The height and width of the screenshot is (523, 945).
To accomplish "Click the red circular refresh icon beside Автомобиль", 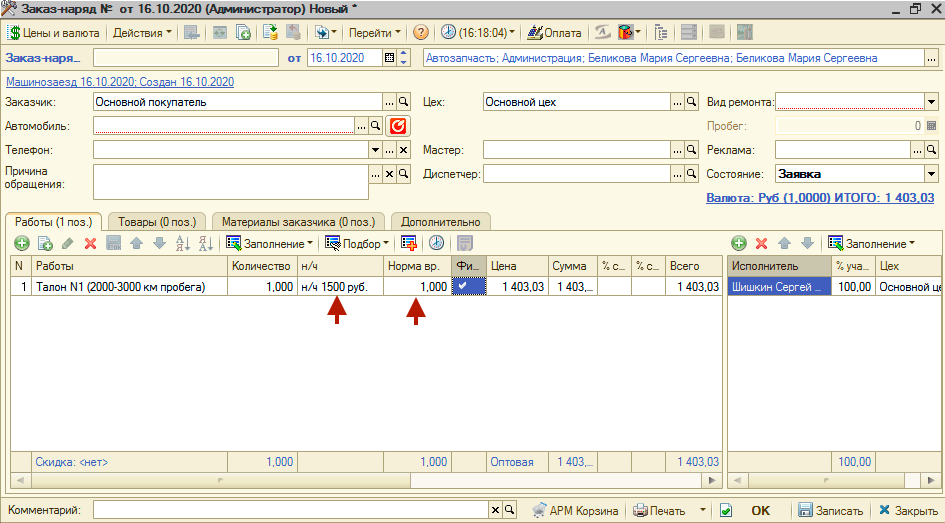I will [x=398, y=126].
